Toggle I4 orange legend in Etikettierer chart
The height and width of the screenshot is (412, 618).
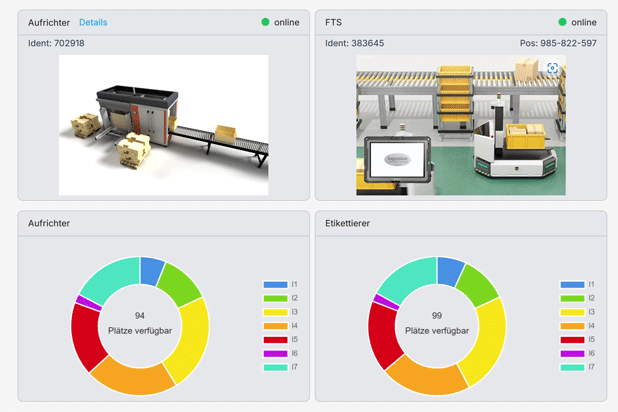click(574, 326)
